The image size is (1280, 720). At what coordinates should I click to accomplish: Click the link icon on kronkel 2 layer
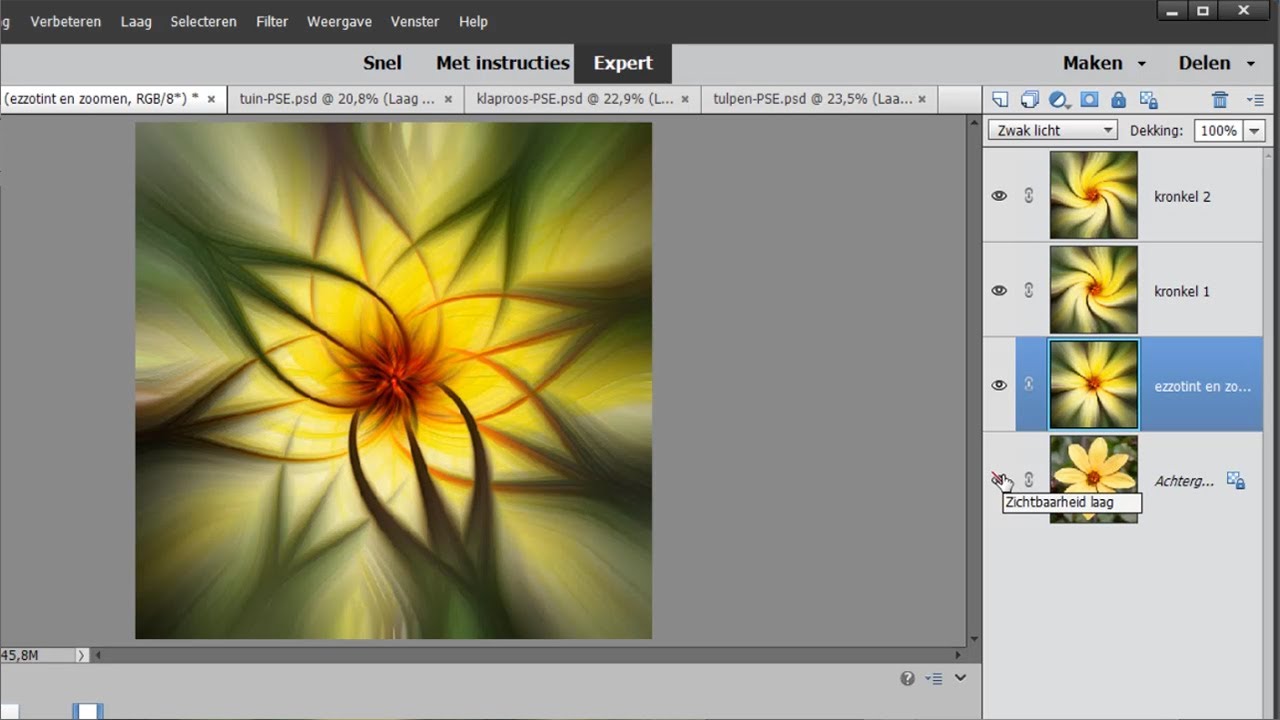pos(1028,196)
